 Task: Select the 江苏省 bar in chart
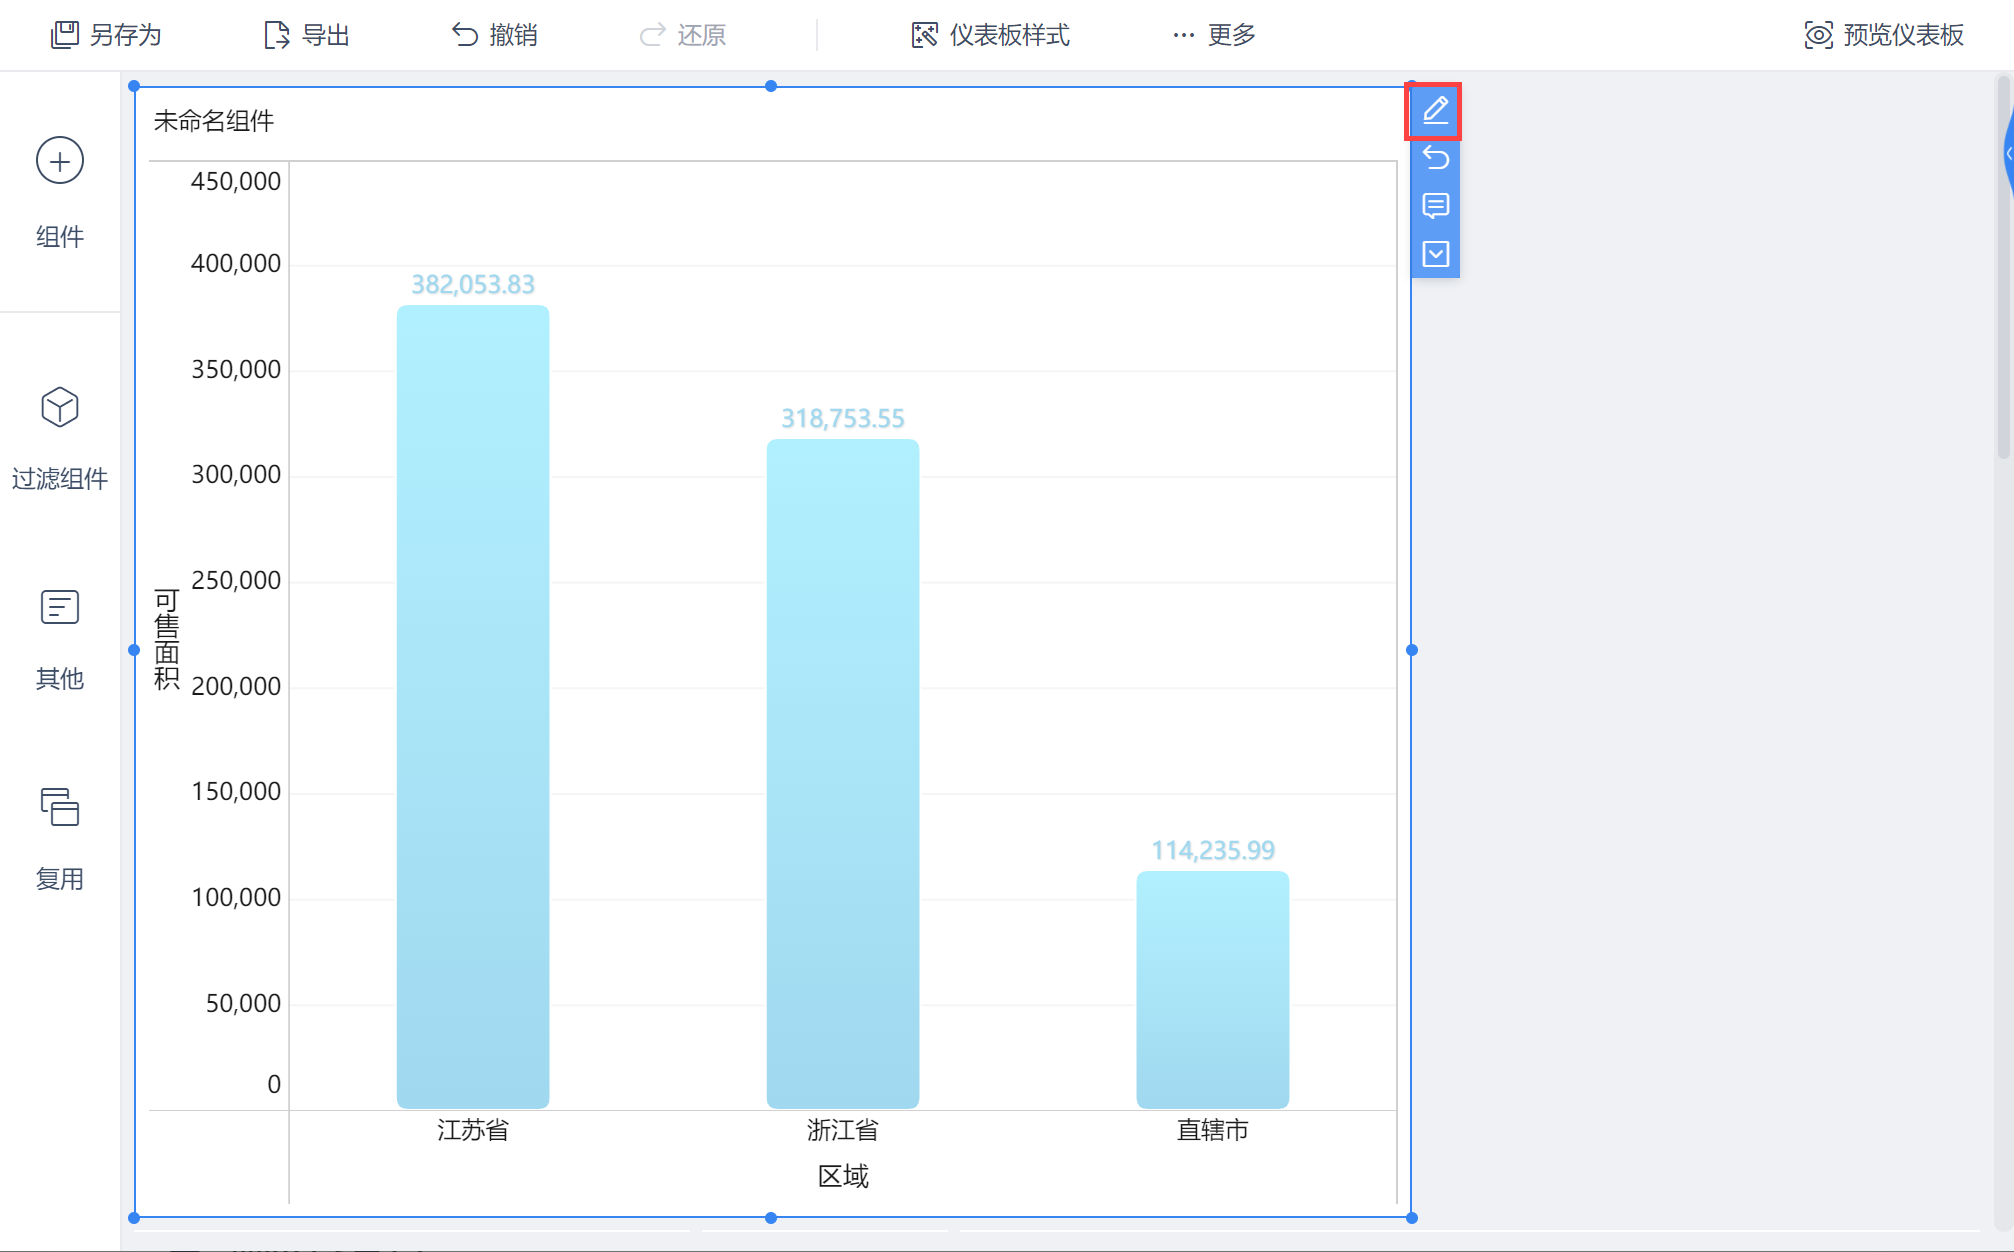tap(472, 705)
